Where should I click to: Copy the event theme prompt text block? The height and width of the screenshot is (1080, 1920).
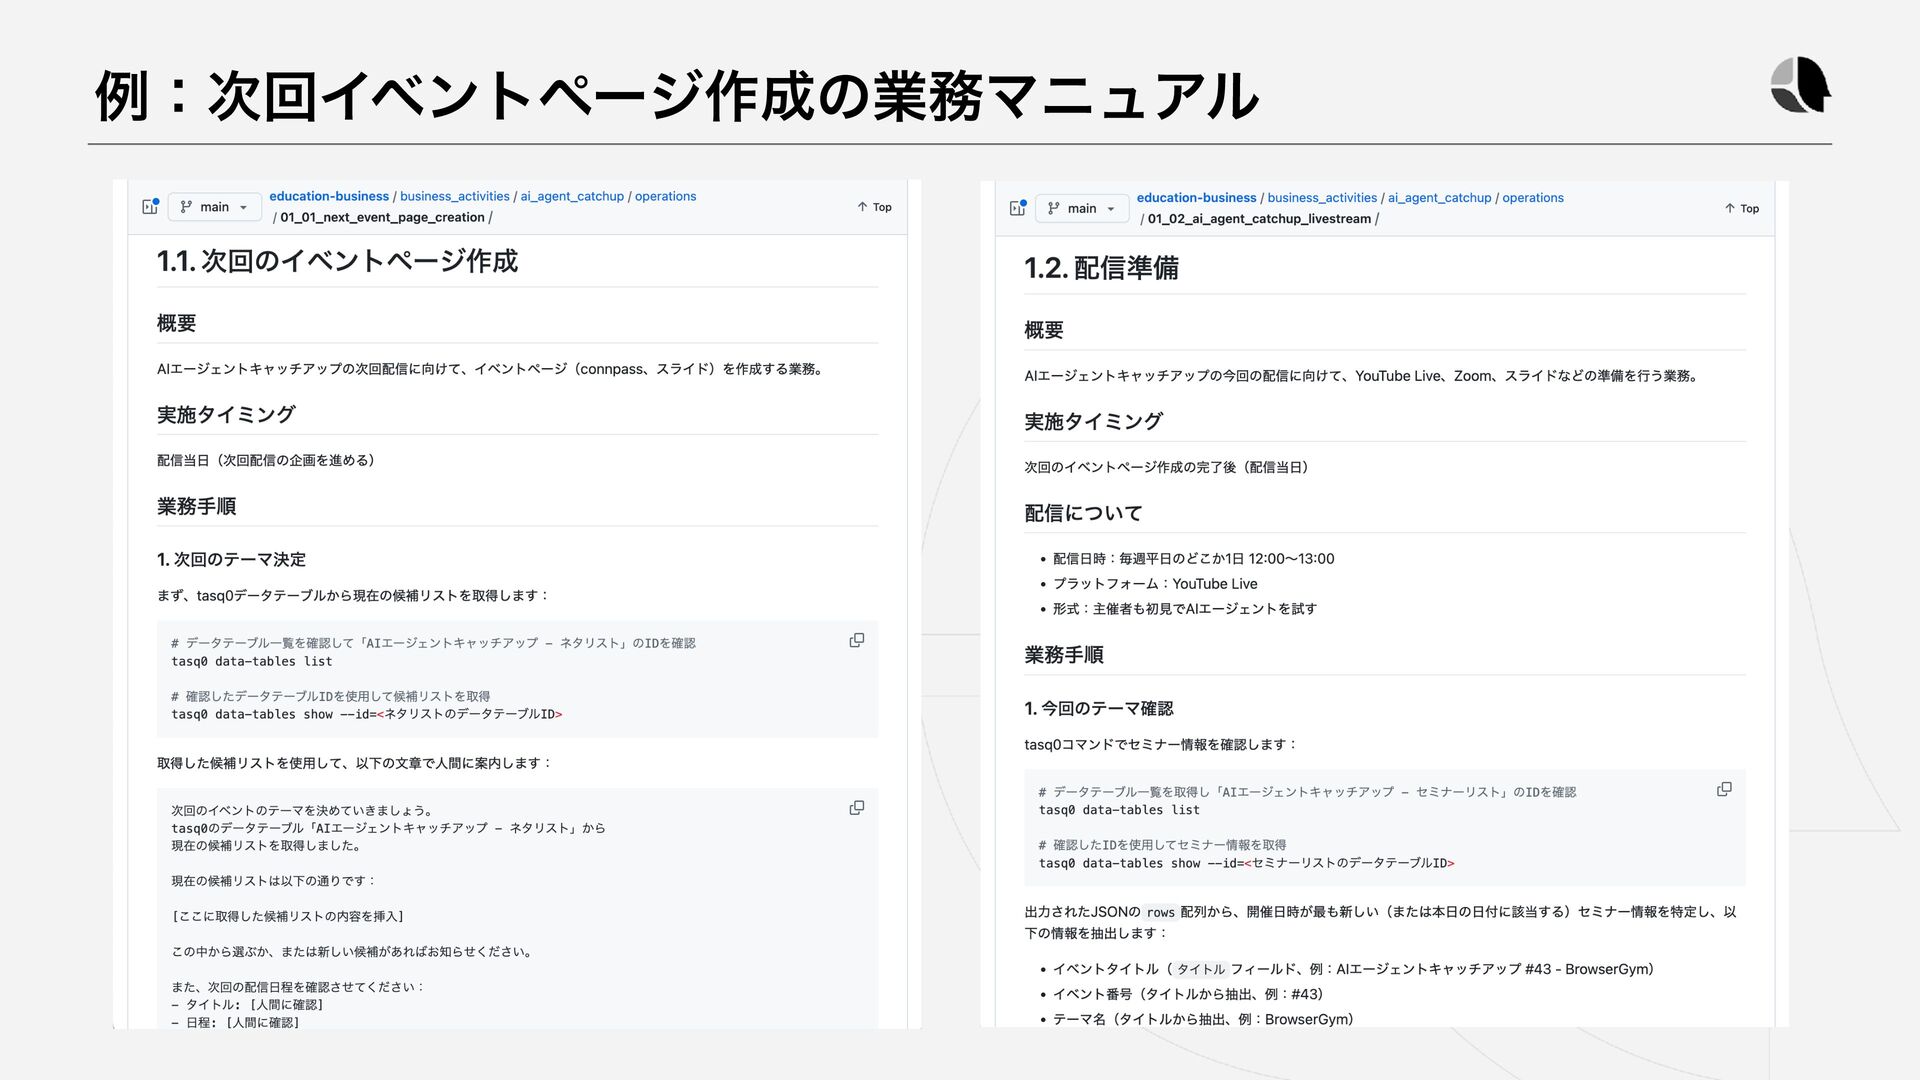(x=857, y=807)
